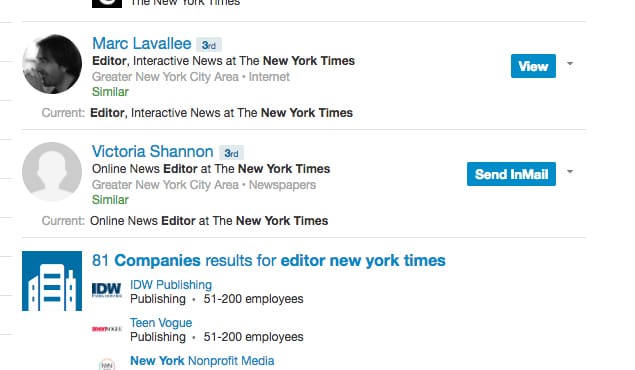Image resolution: width=635 pixels, height=370 pixels.
Task: Open the IDW Publishing logo
Action: 107,290
